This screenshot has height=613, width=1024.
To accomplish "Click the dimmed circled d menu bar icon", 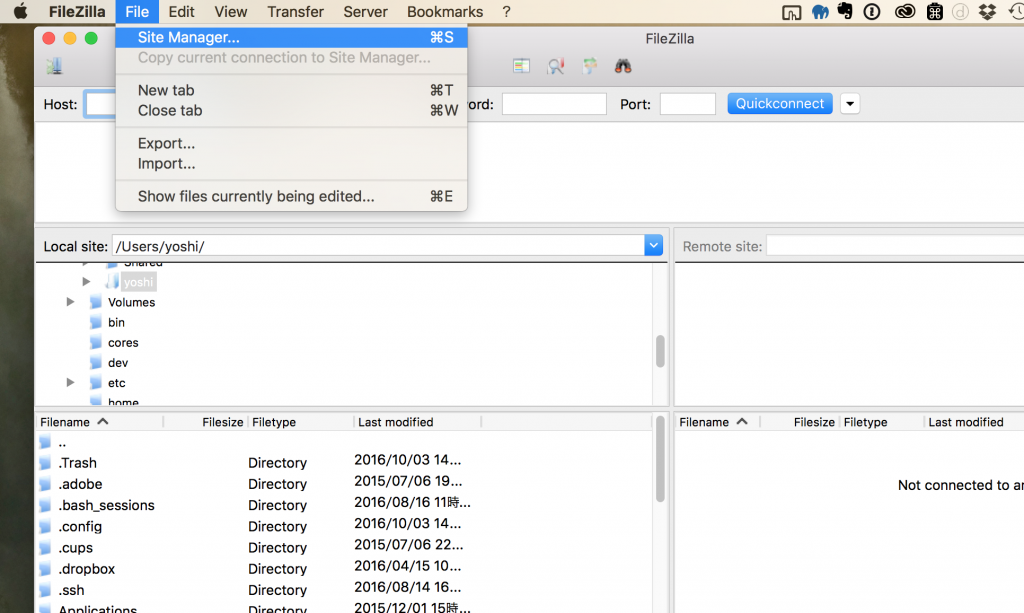I will click(960, 12).
